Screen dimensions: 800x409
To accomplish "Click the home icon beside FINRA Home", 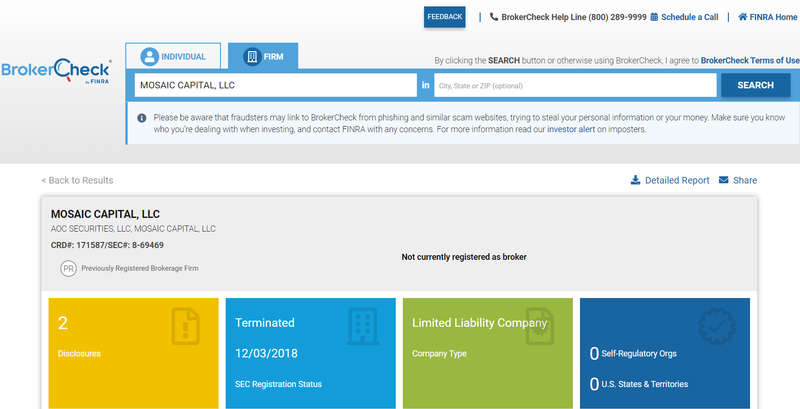I will tap(743, 17).
